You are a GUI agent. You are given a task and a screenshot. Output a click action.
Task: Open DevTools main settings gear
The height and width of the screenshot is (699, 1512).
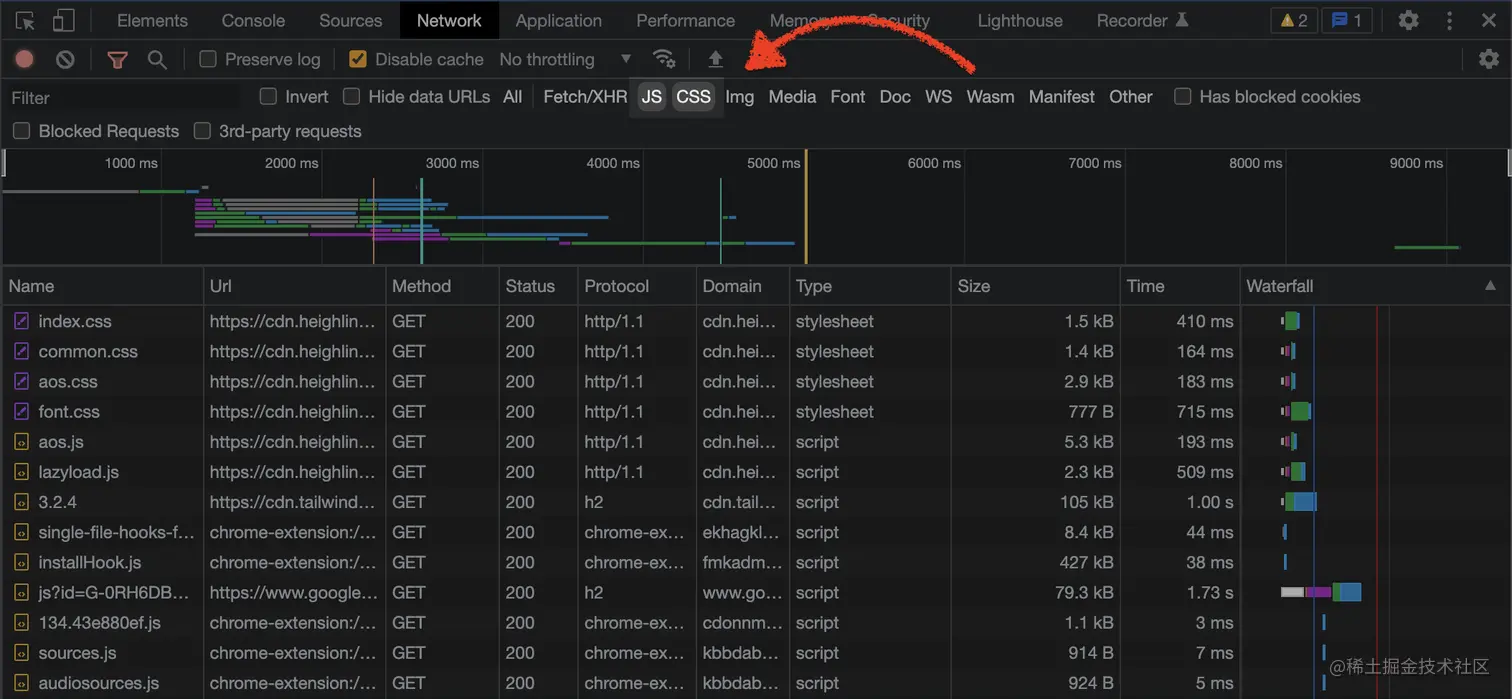(1408, 20)
